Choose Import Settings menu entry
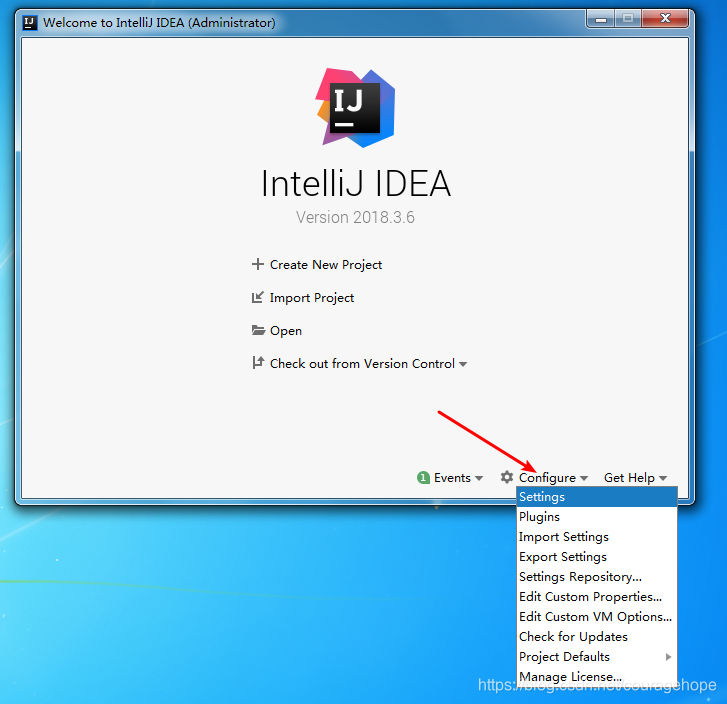Image resolution: width=727 pixels, height=704 pixels. click(597, 537)
